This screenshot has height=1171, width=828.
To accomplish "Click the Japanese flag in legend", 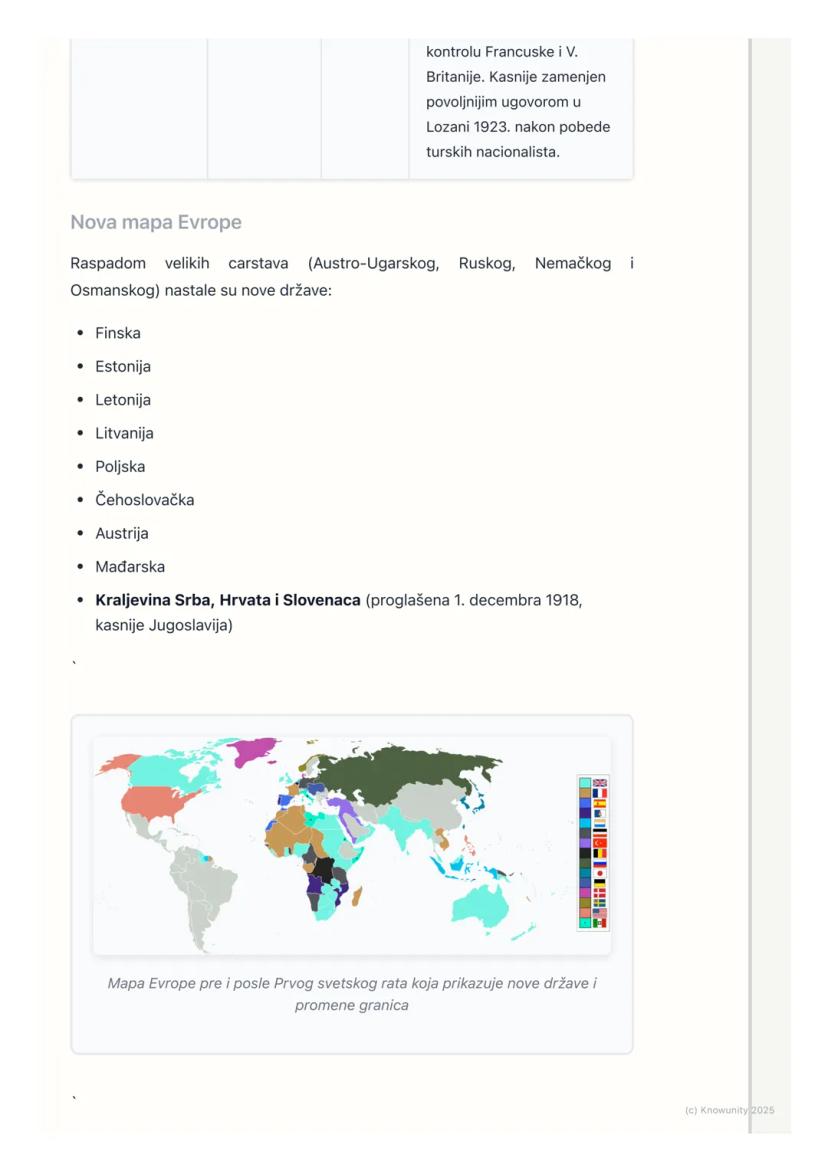I will point(600,873).
